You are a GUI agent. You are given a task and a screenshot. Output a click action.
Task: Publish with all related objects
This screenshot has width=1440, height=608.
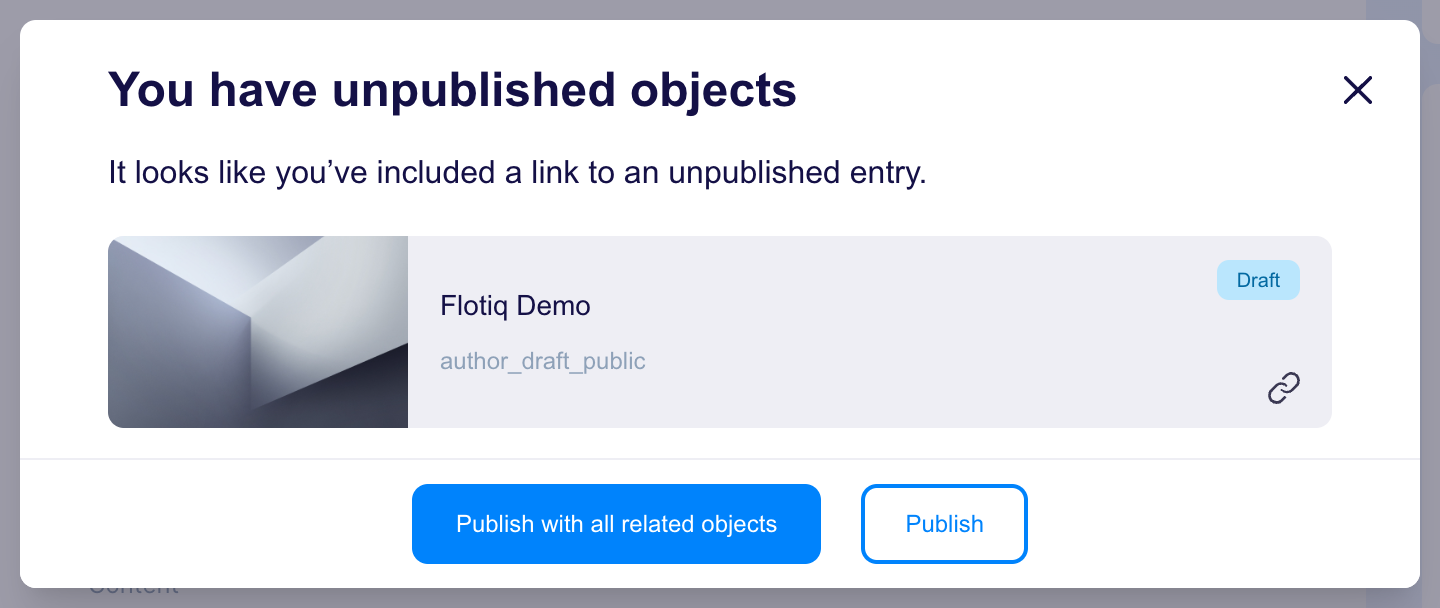tap(616, 524)
